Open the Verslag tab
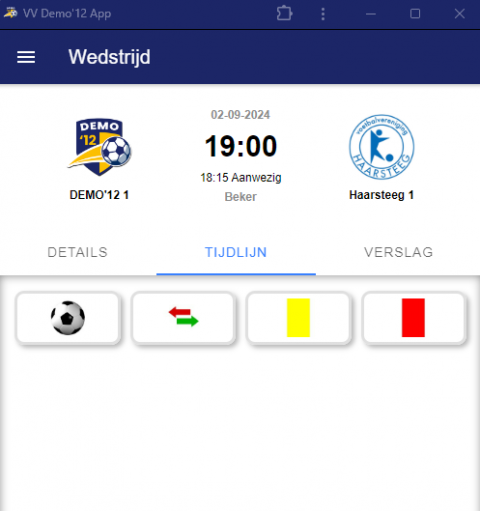 (399, 252)
